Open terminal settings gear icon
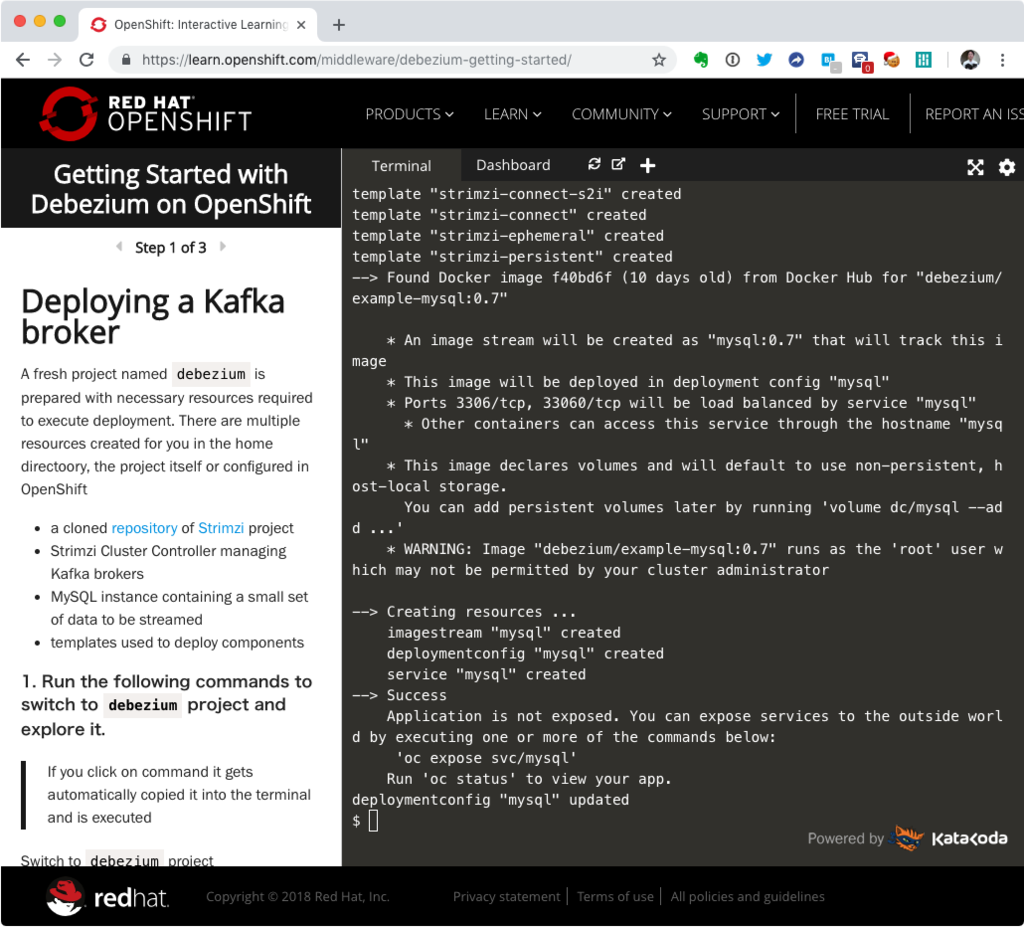The width and height of the screenshot is (1024, 927). click(x=1007, y=167)
